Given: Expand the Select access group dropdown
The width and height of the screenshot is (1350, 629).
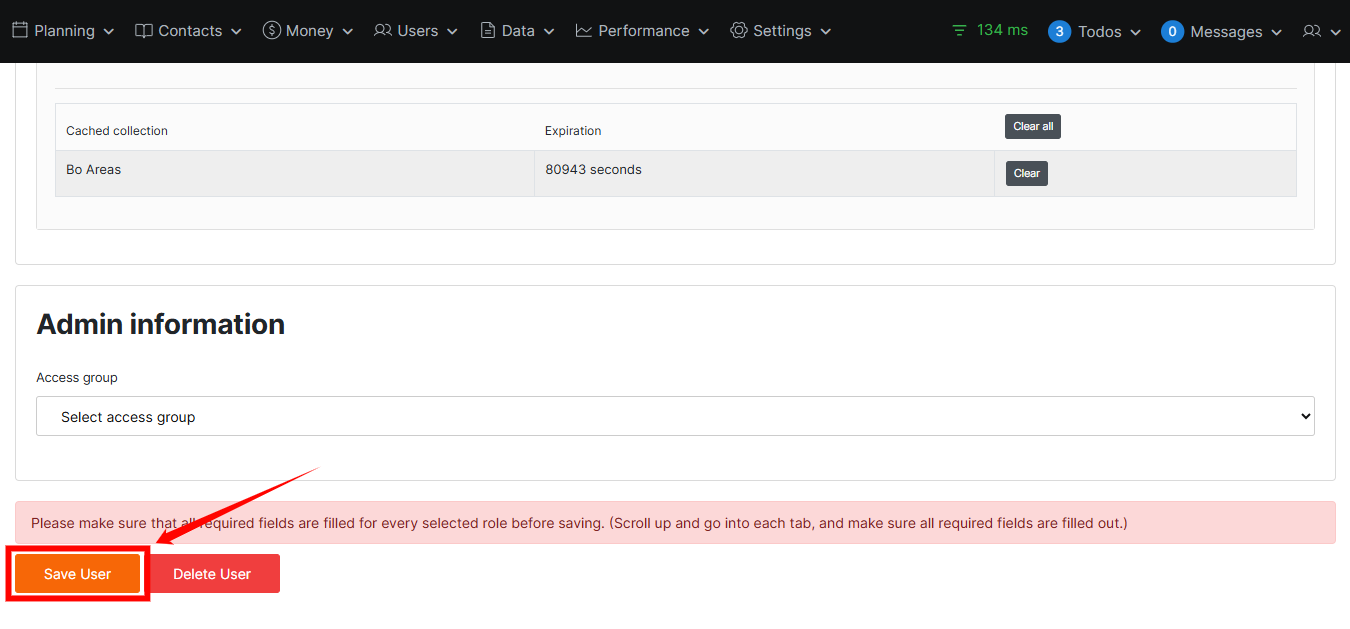Looking at the screenshot, I should pyautogui.click(x=675, y=416).
